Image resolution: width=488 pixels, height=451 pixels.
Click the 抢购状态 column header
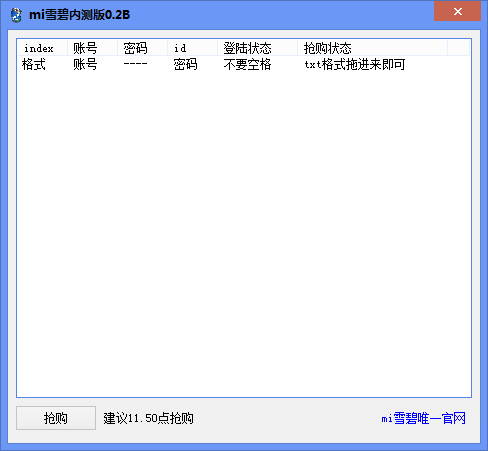[372, 48]
